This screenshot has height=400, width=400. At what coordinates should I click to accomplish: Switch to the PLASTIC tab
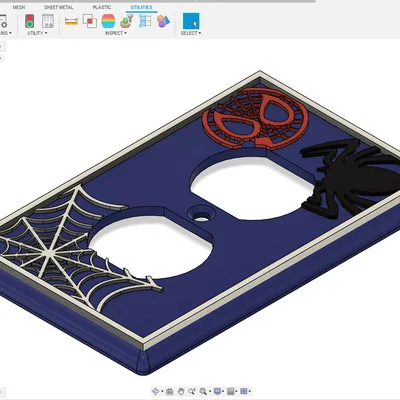click(102, 7)
